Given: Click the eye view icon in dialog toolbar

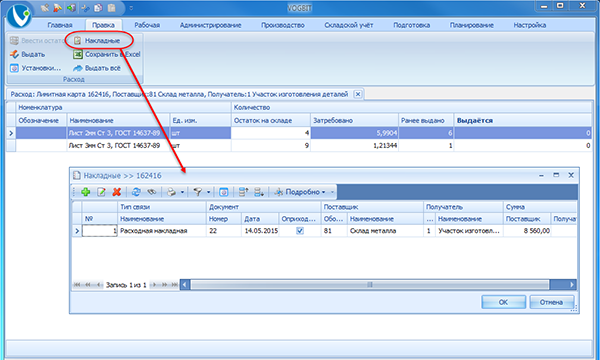Looking at the screenshot, I should (152, 192).
